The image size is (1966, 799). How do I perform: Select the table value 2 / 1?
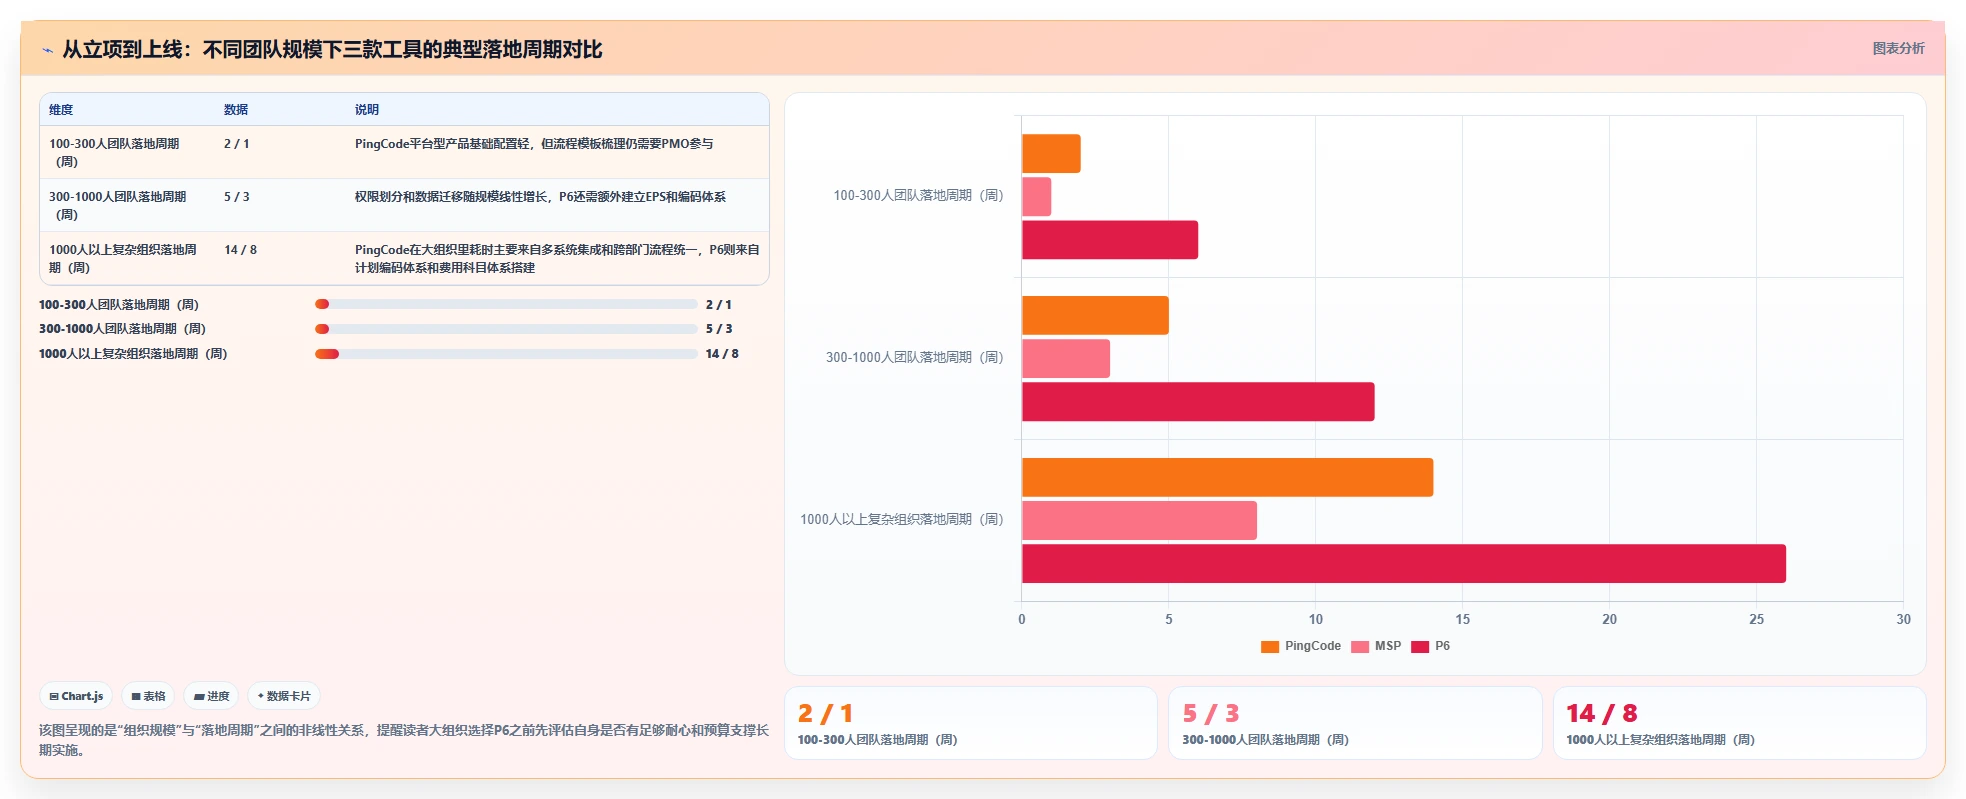(x=237, y=144)
